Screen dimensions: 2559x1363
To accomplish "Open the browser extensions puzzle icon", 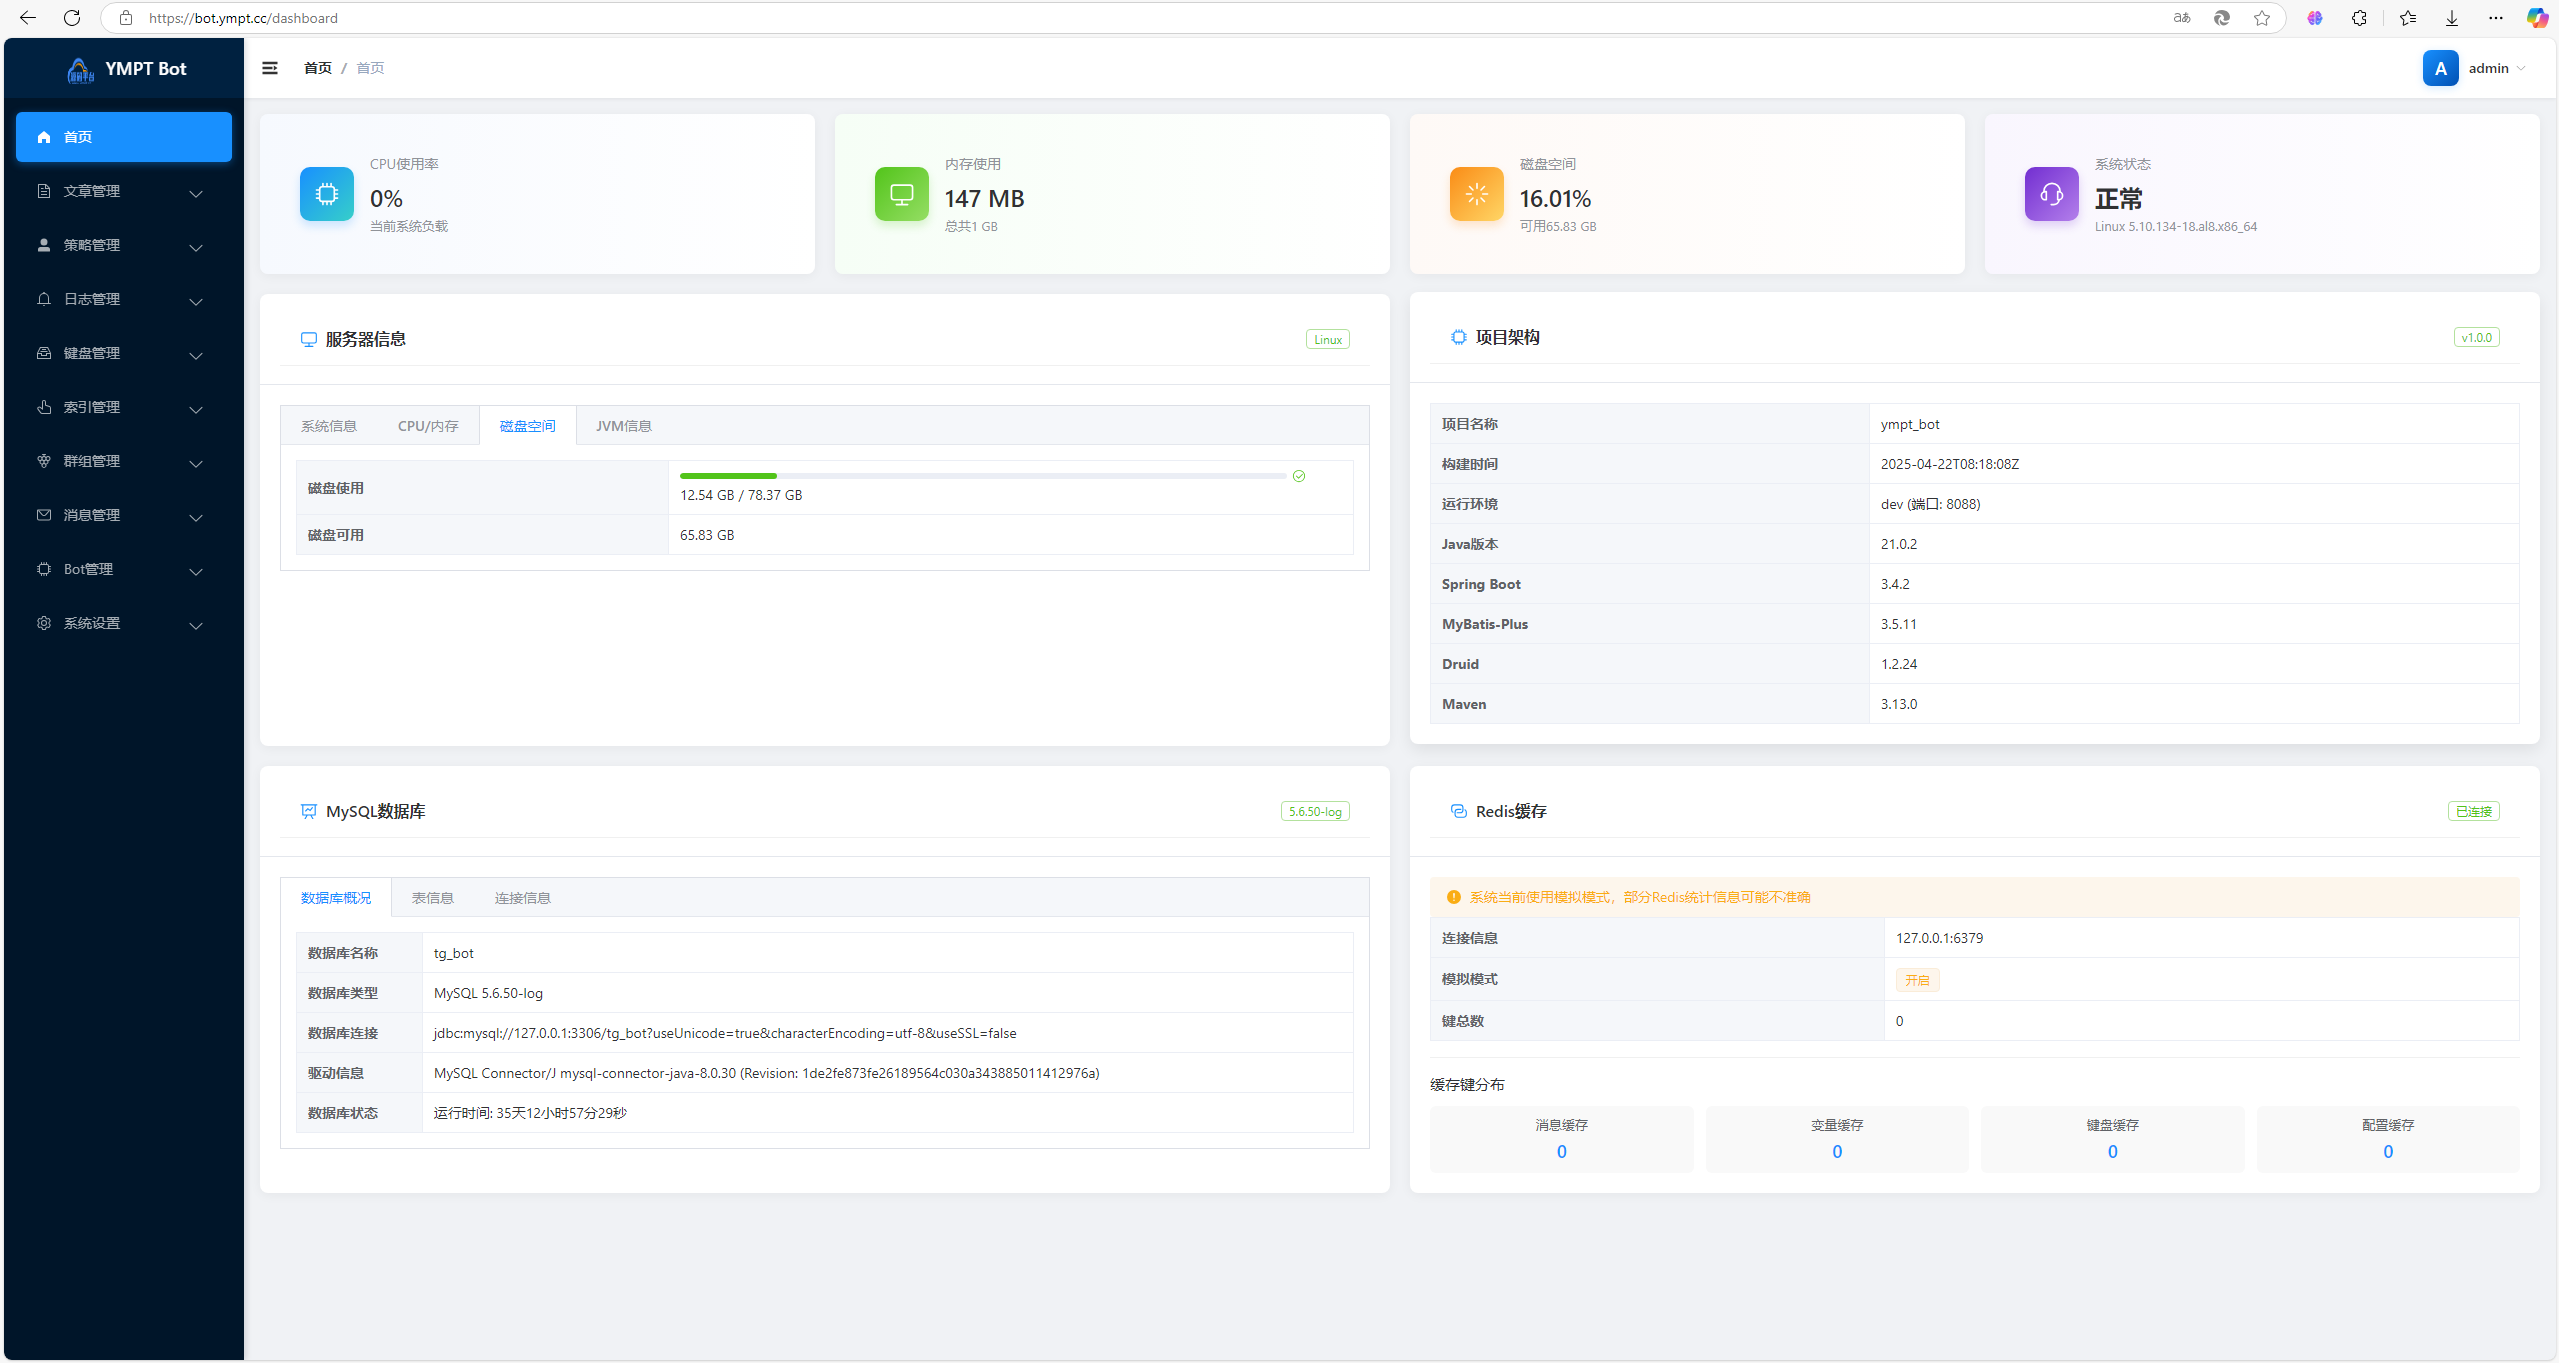I will tap(2359, 18).
